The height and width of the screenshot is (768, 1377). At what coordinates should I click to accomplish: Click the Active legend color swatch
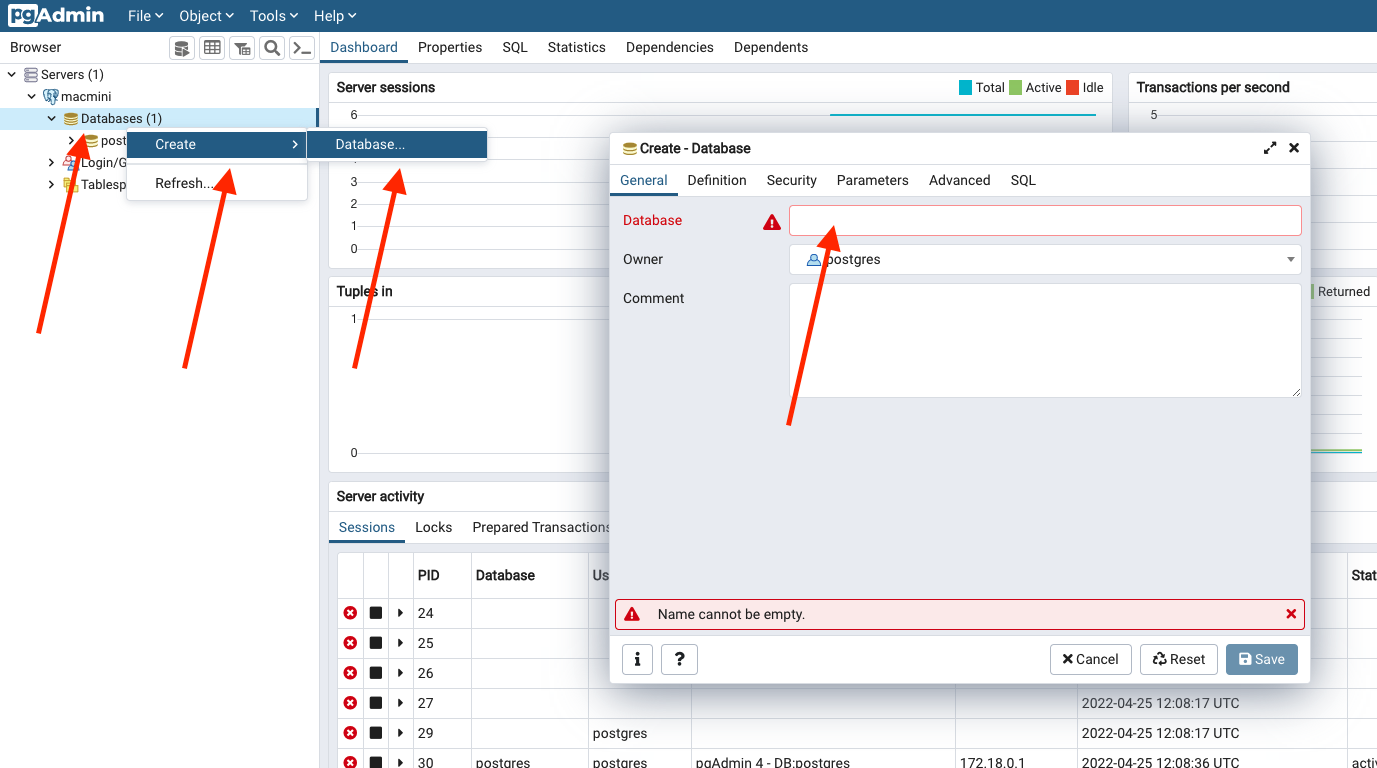(x=1015, y=87)
